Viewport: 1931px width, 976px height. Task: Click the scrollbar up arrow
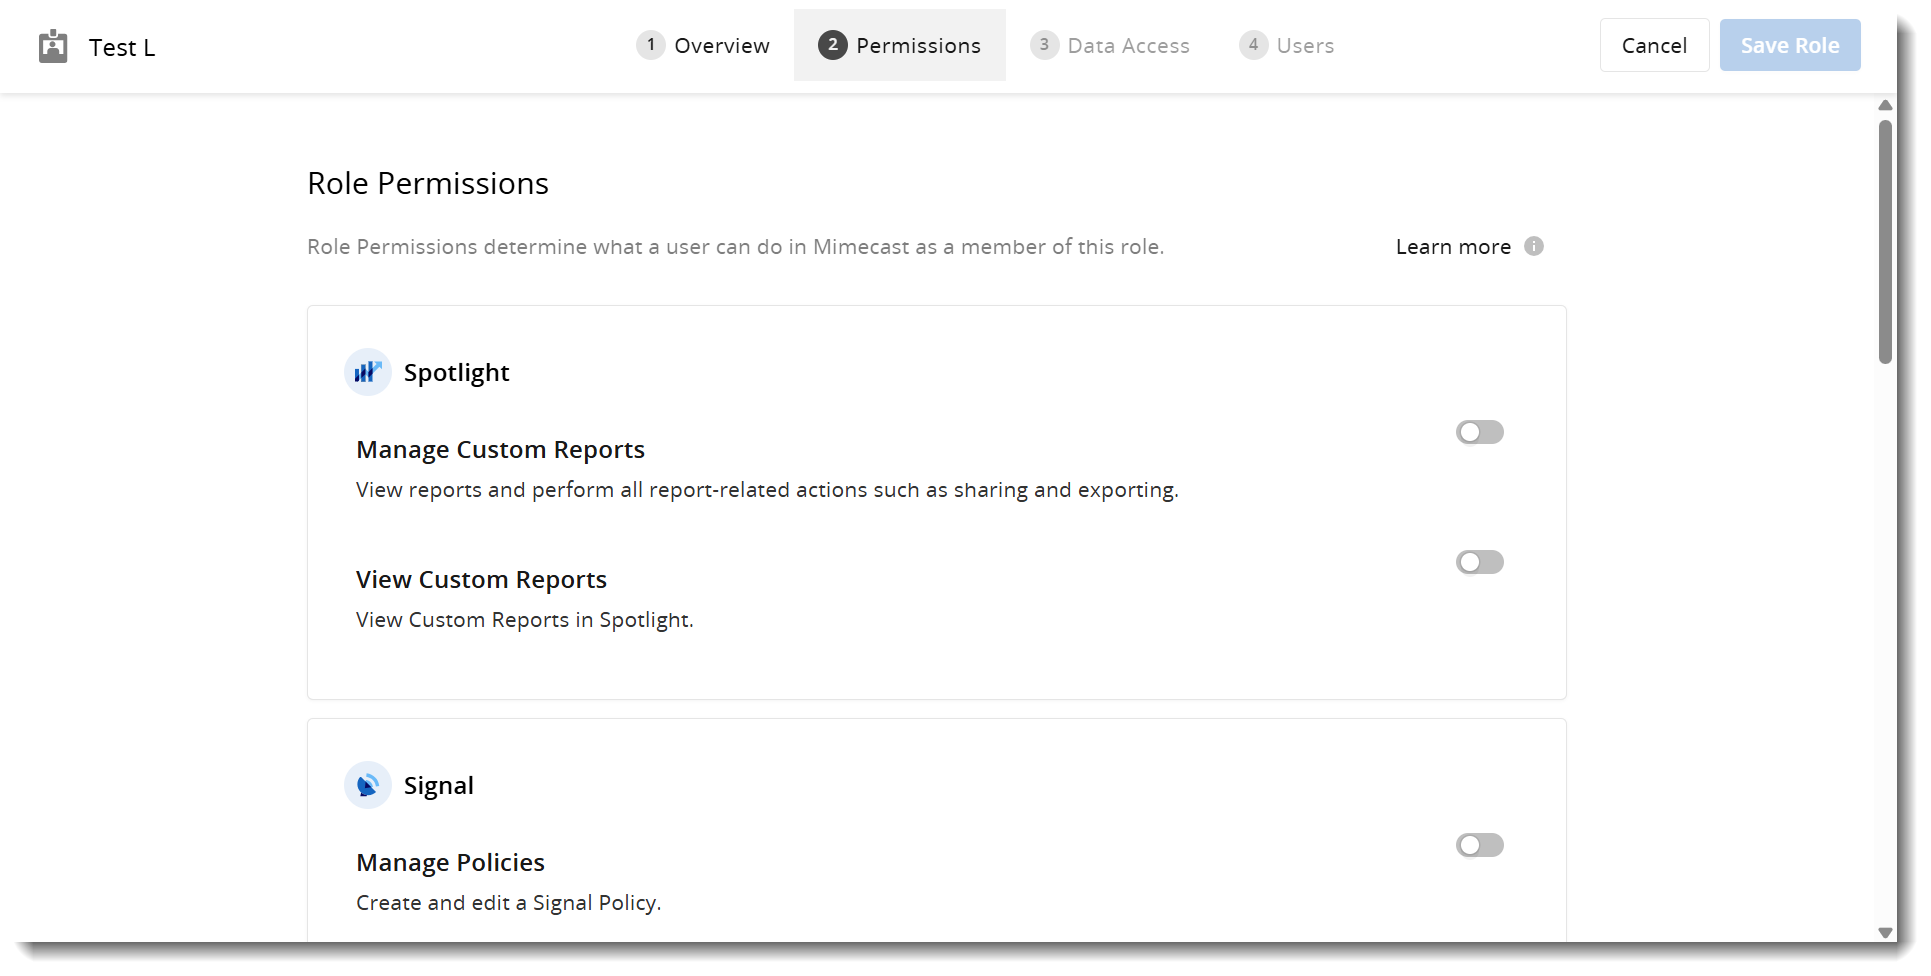[1885, 105]
